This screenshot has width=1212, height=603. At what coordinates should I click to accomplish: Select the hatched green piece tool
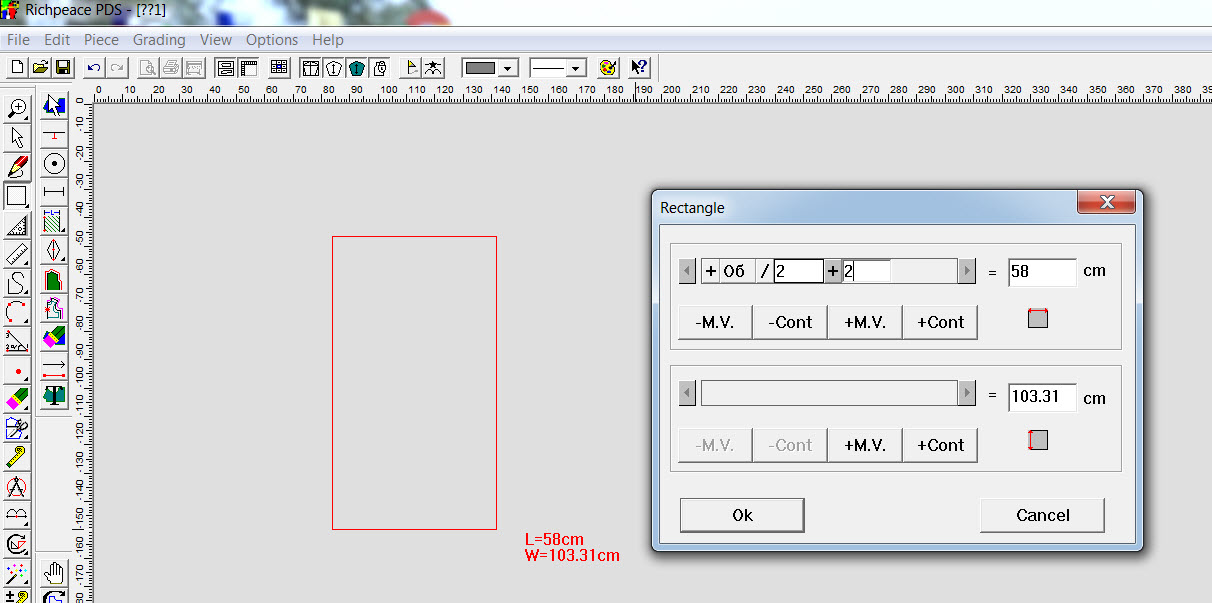coord(54,222)
